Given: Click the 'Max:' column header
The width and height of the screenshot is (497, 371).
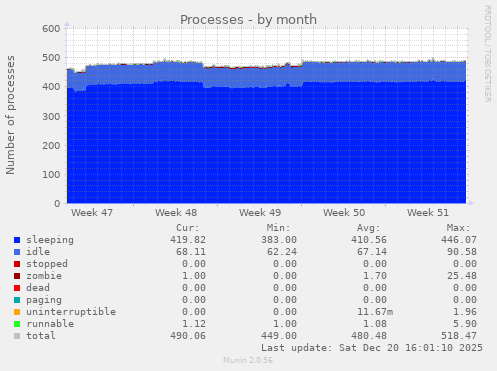Looking at the screenshot, I should (458, 228).
